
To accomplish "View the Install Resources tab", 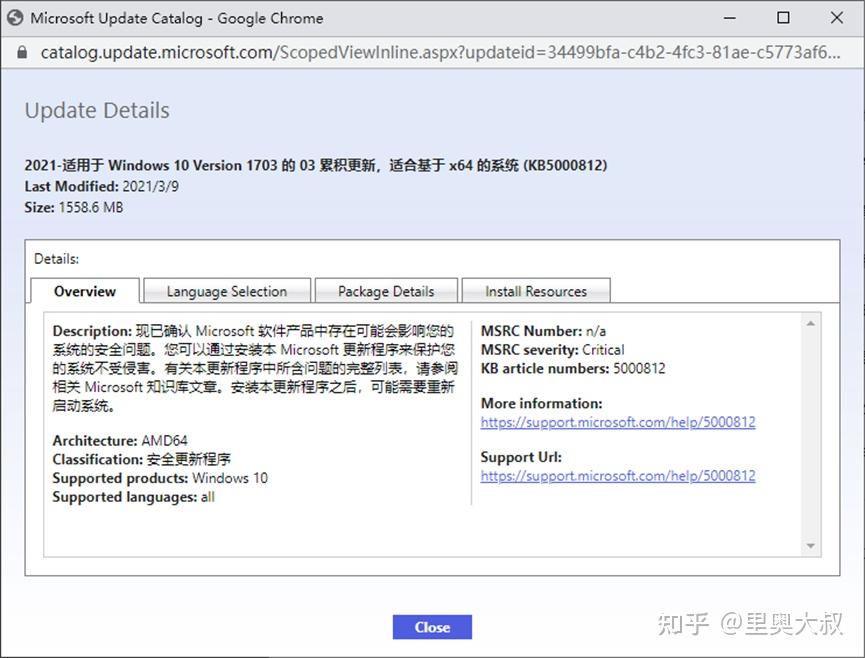I will 536,290.
